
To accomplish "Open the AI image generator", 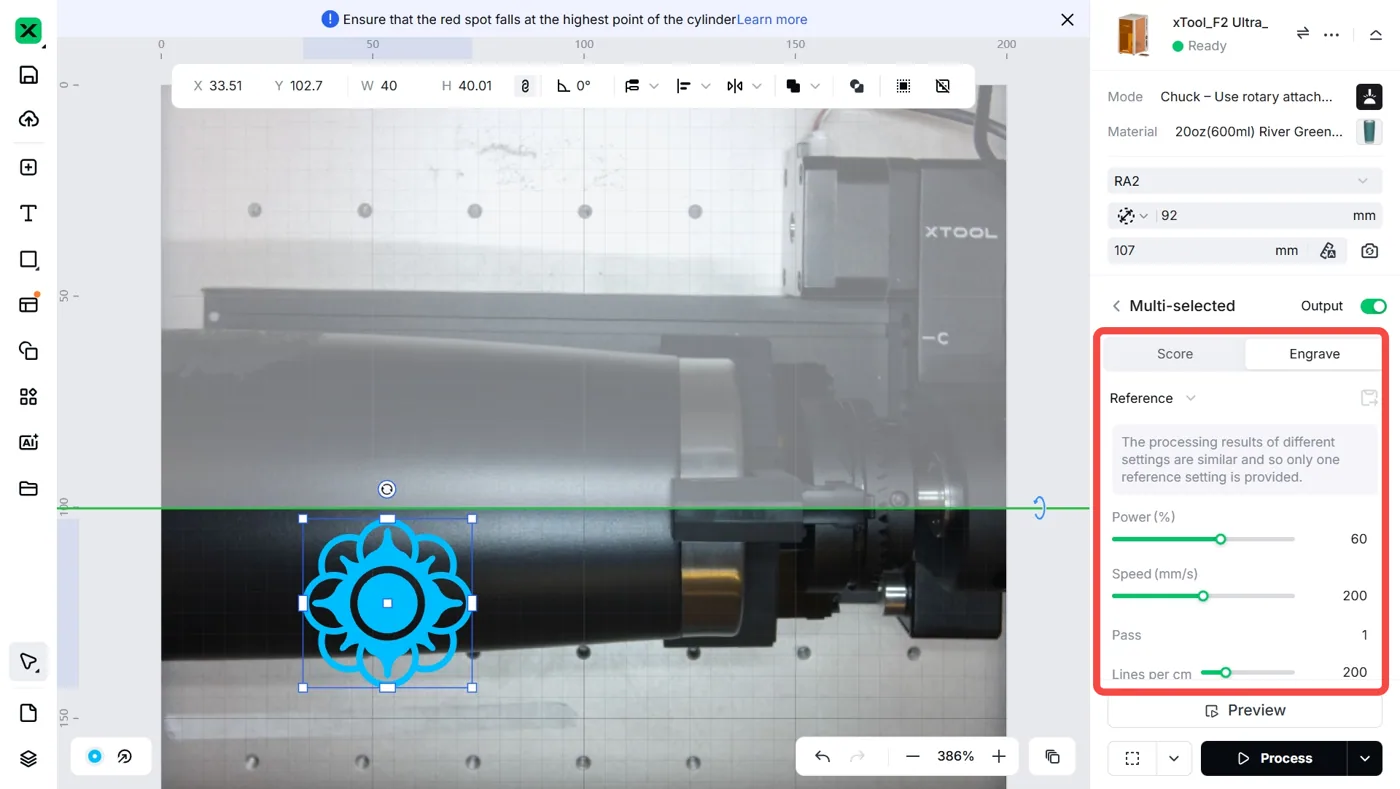I will (x=28, y=442).
